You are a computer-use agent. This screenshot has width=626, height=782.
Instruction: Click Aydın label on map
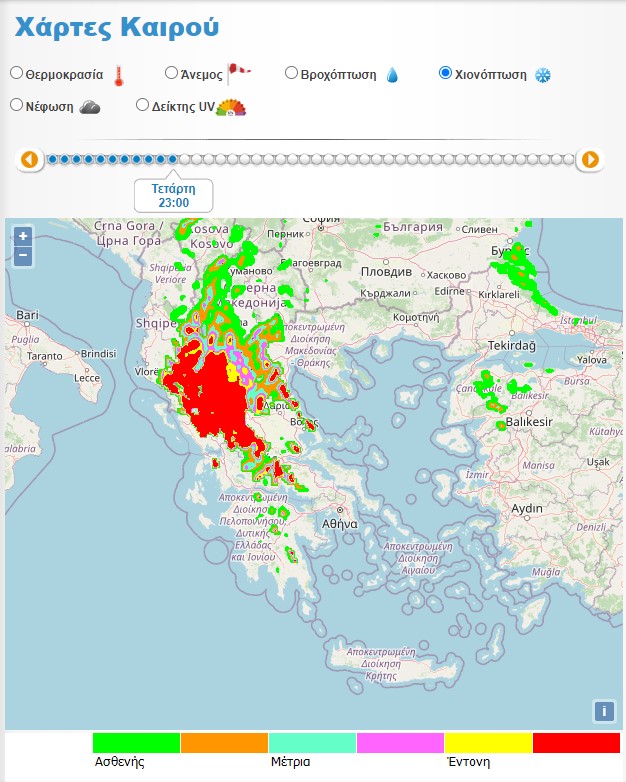click(x=527, y=509)
